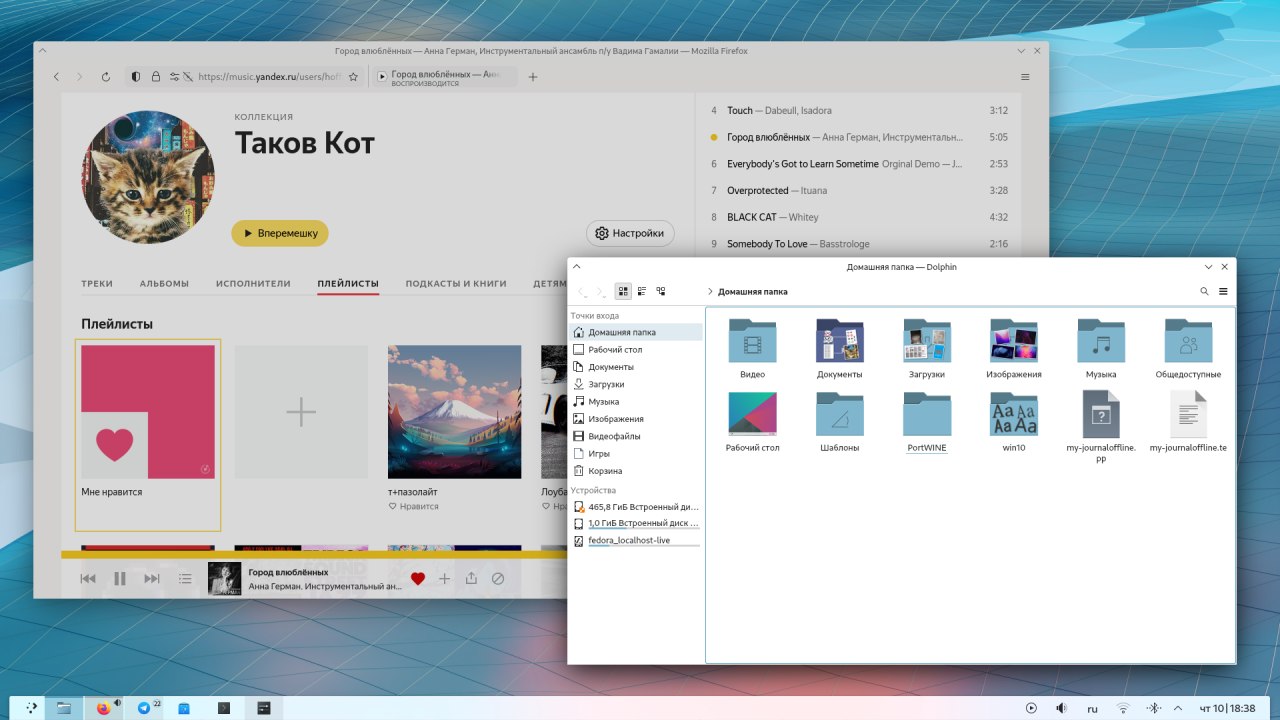Screen dimensions: 1280x720
Task: Open Настройки button in Yandex Music
Action: pyautogui.click(x=630, y=233)
